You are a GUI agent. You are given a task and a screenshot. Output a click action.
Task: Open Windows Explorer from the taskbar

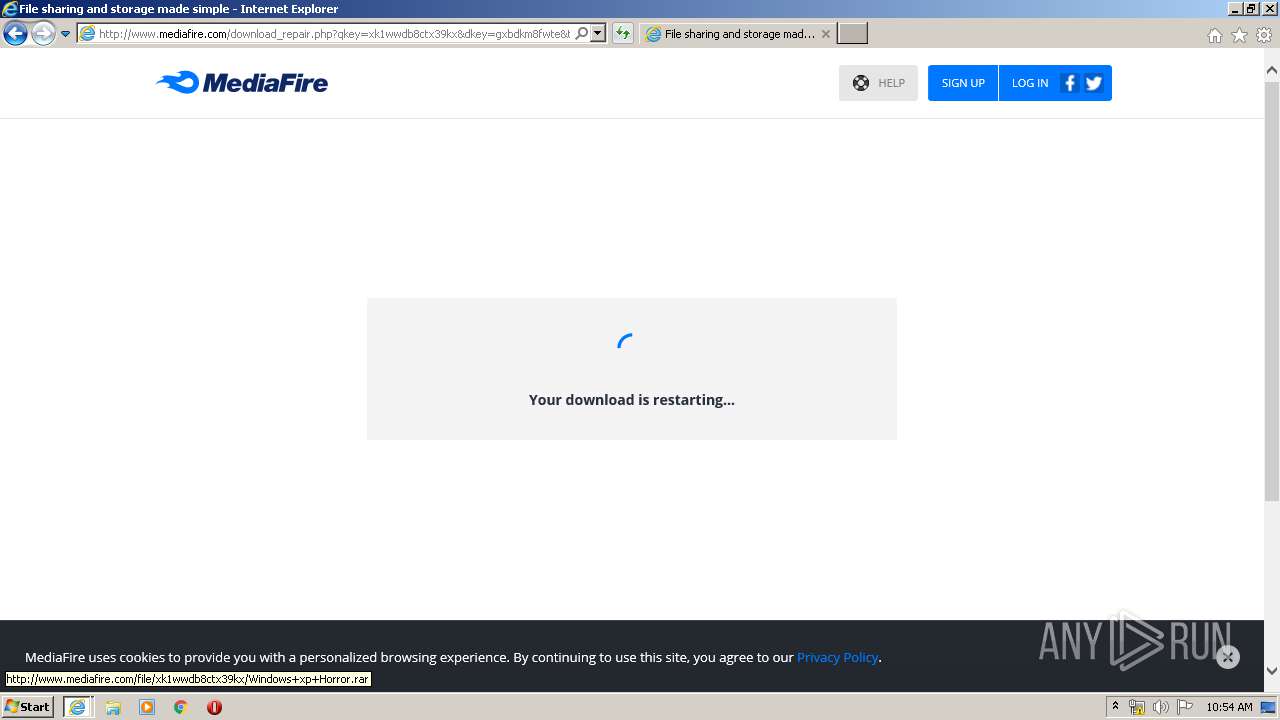pos(113,707)
